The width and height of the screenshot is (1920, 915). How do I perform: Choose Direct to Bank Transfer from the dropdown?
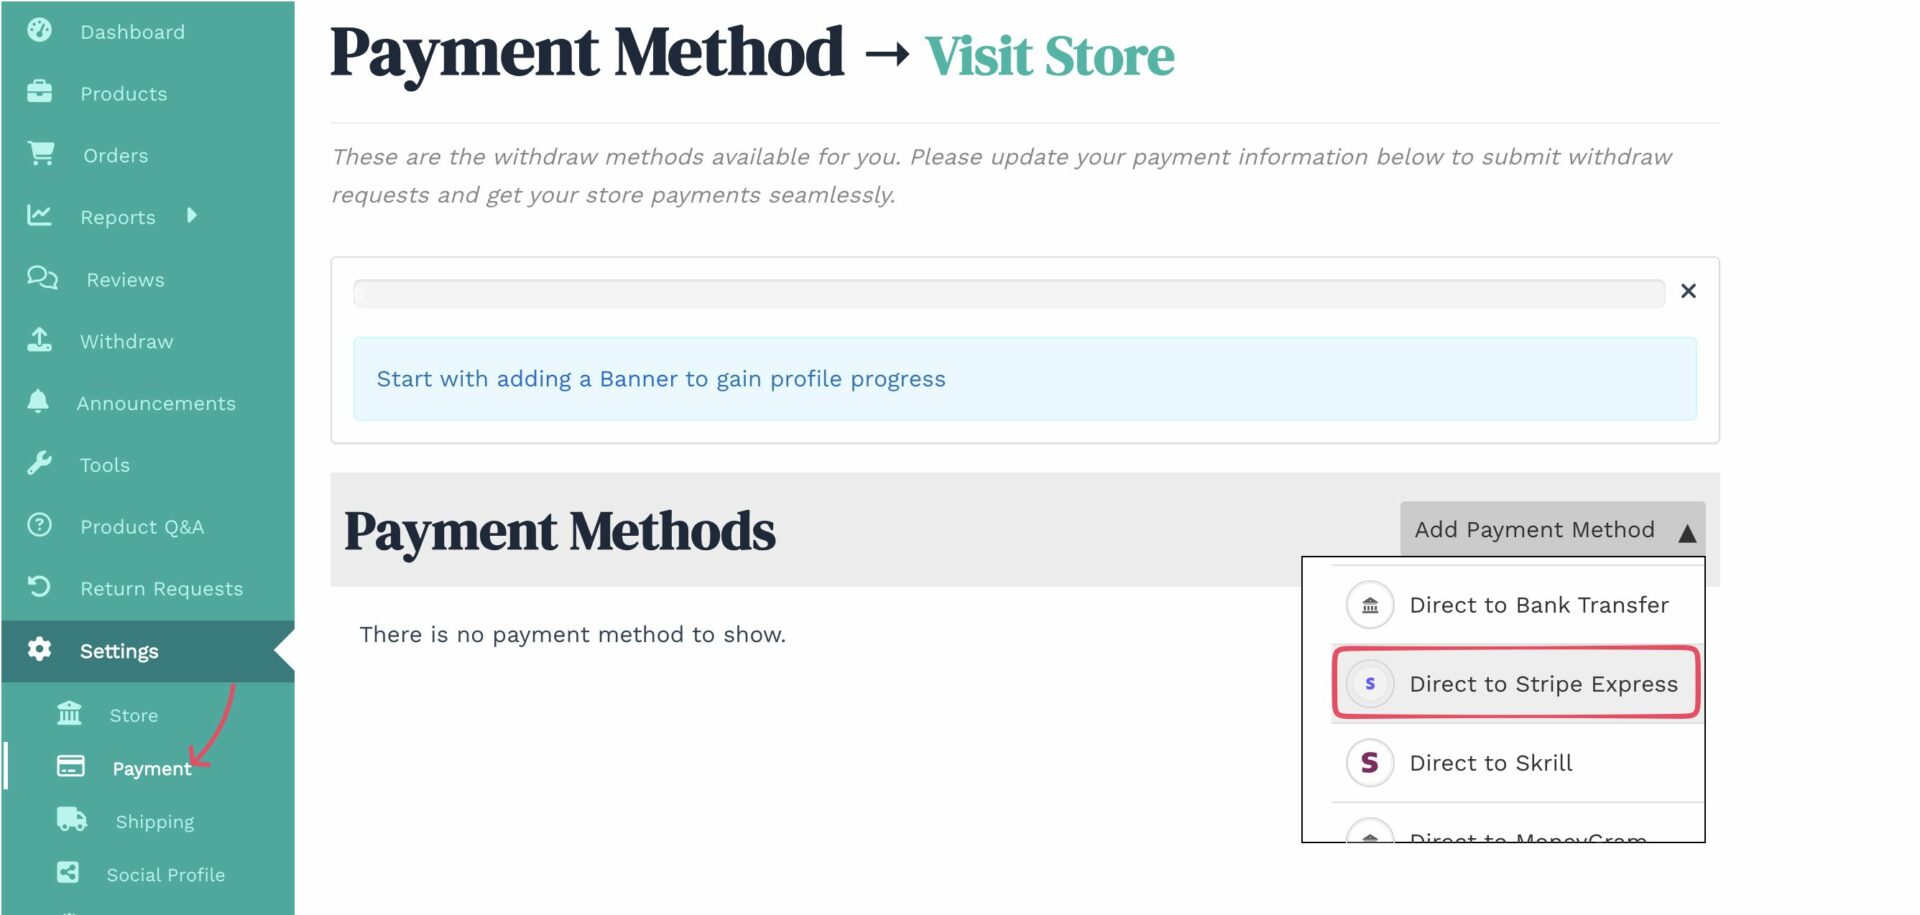1539,604
